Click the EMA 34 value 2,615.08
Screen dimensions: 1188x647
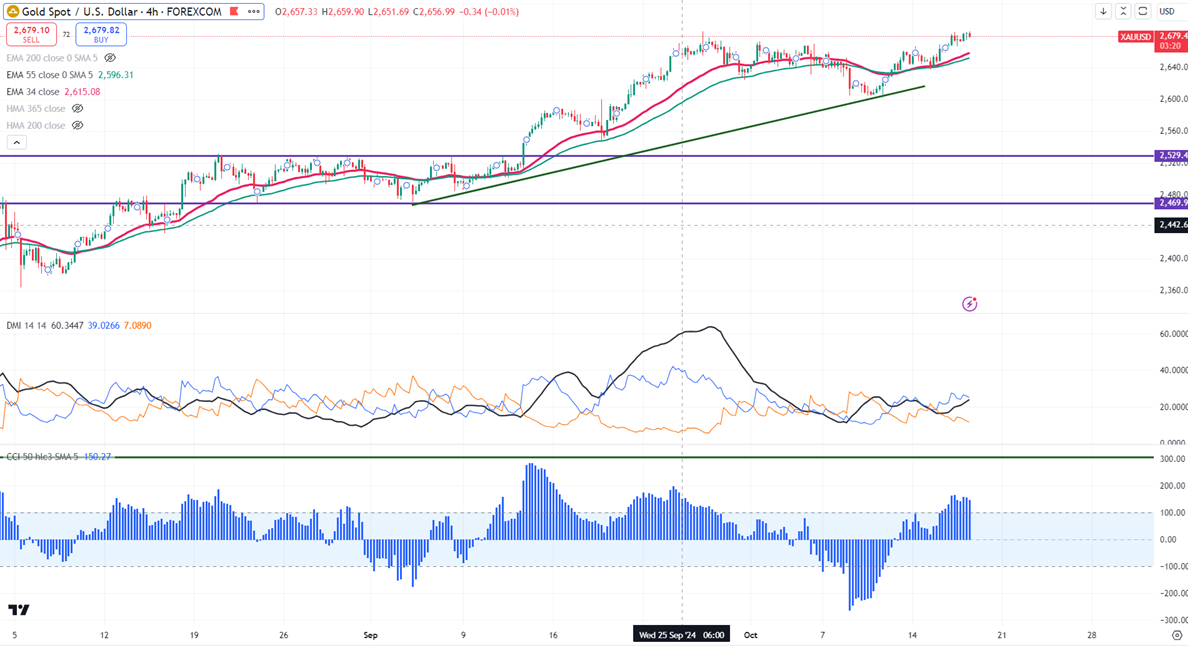[x=83, y=92]
